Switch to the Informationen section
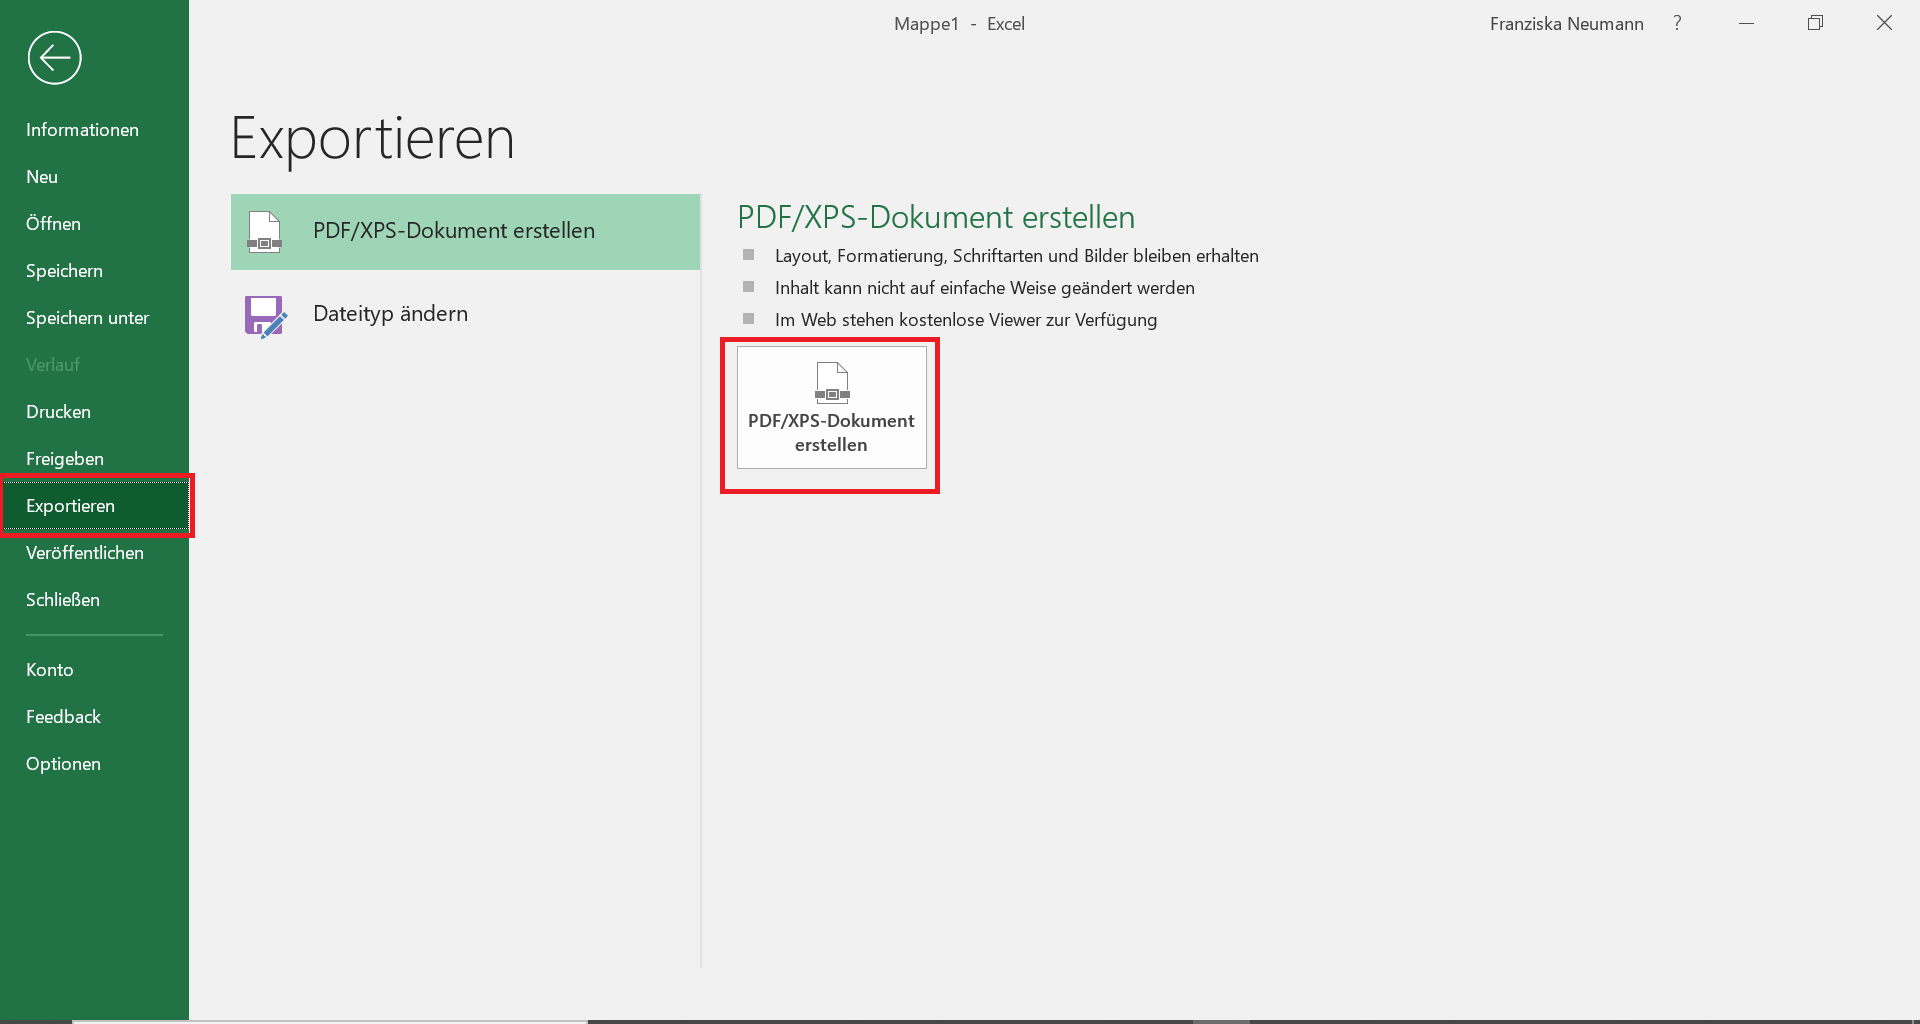This screenshot has width=1920, height=1024. [83, 129]
